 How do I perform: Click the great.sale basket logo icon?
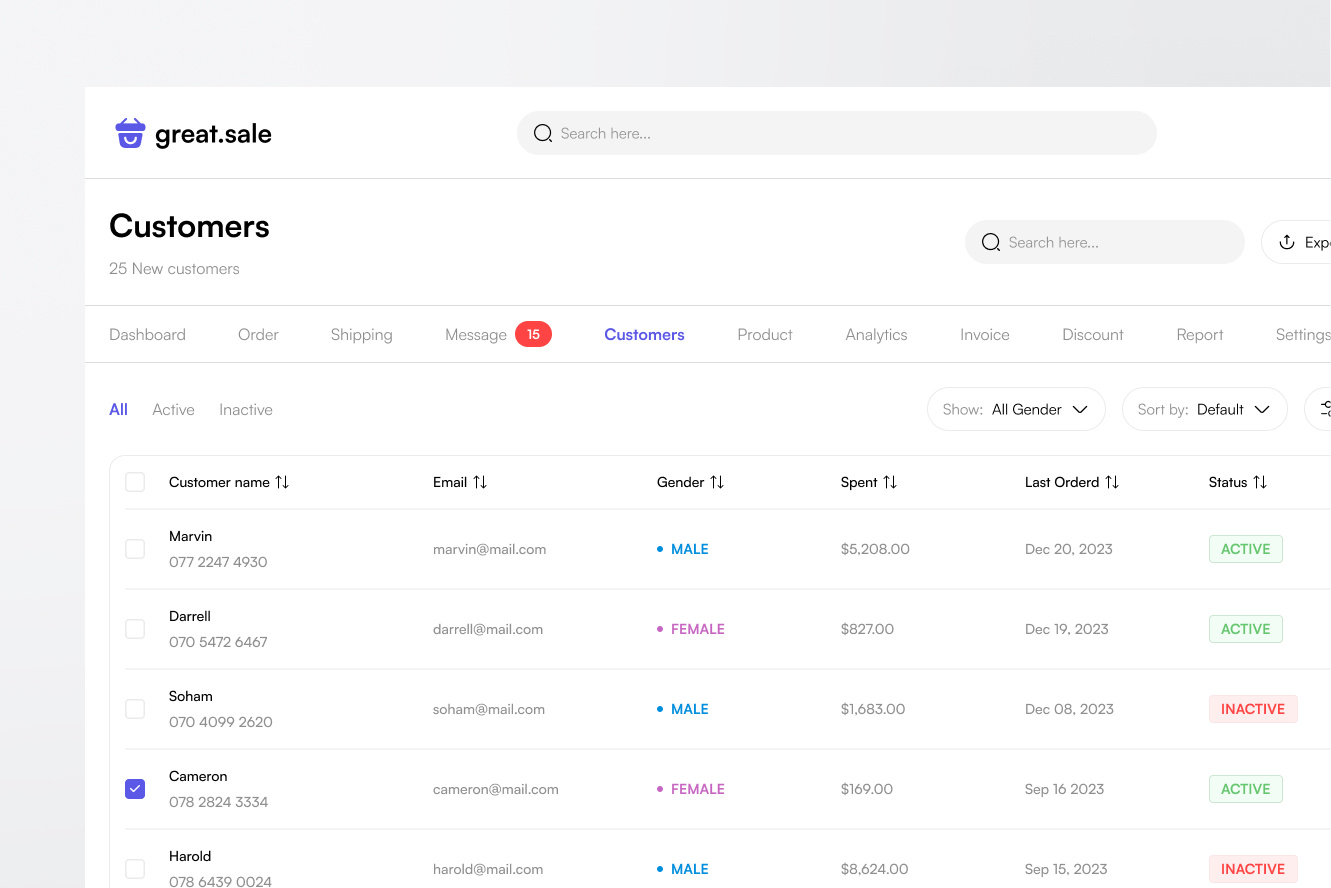129,132
